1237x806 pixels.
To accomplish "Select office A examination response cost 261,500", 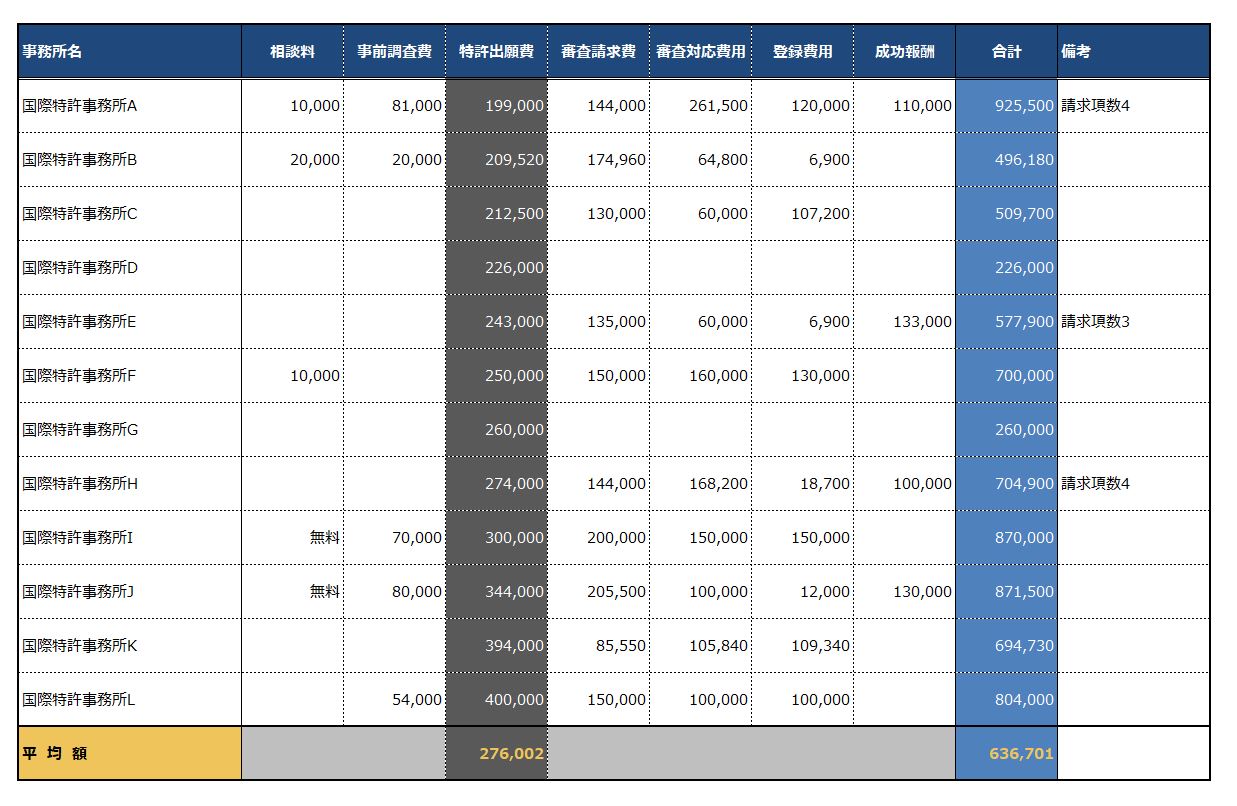I will point(700,106).
